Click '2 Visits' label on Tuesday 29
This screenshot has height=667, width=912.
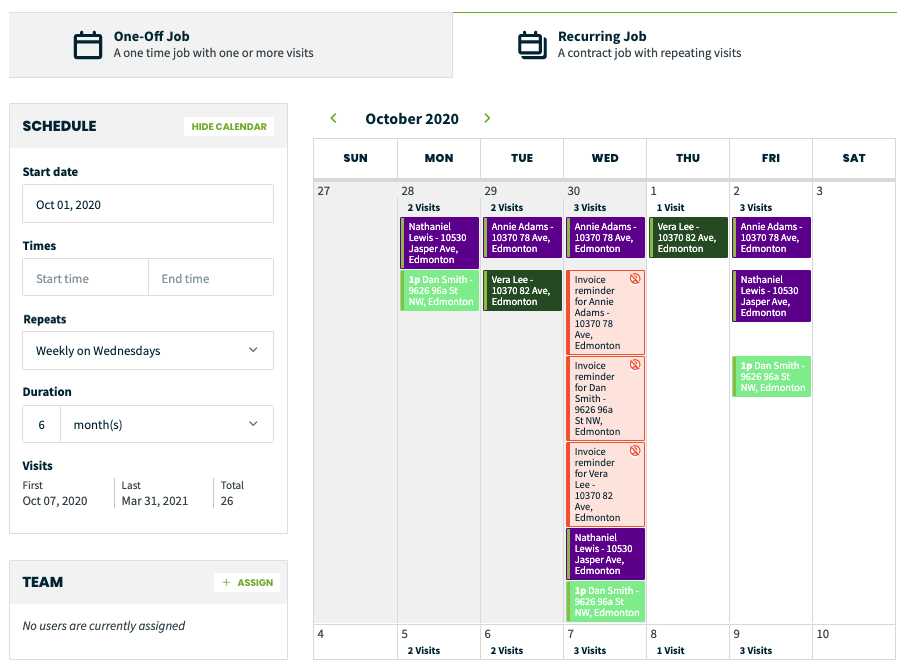click(x=507, y=208)
